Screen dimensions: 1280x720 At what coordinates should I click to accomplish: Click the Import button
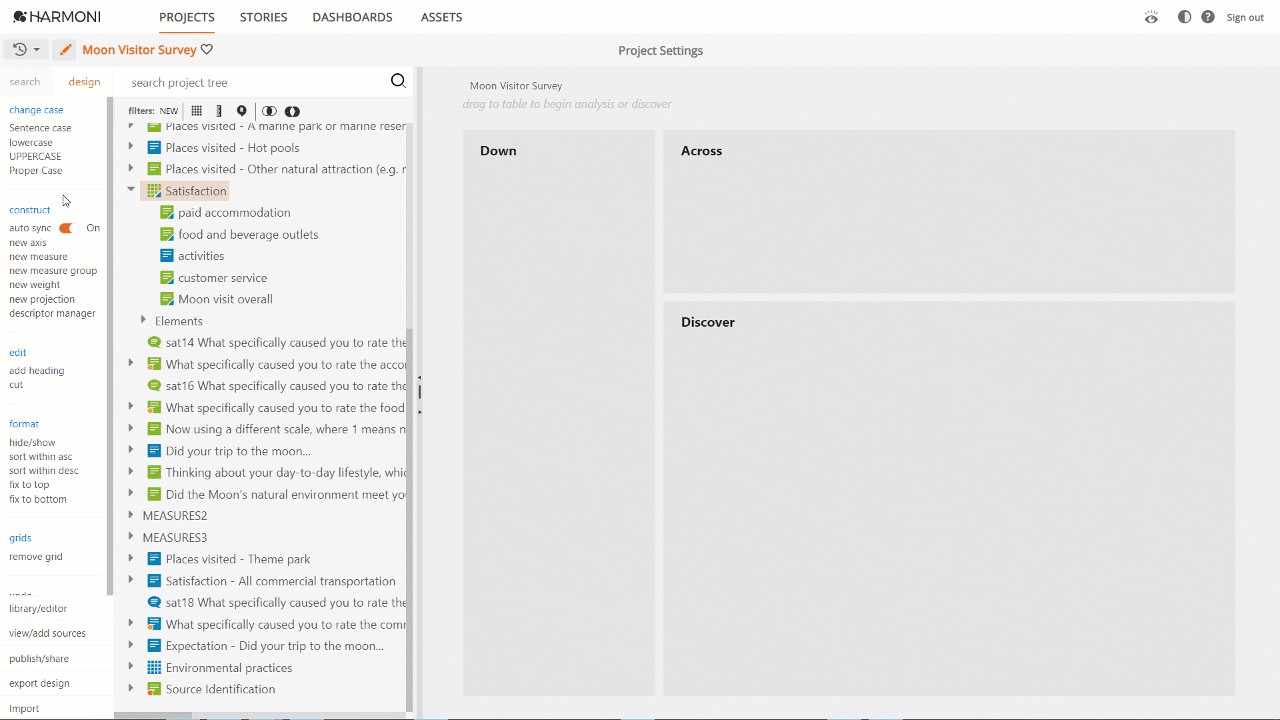tap(24, 708)
